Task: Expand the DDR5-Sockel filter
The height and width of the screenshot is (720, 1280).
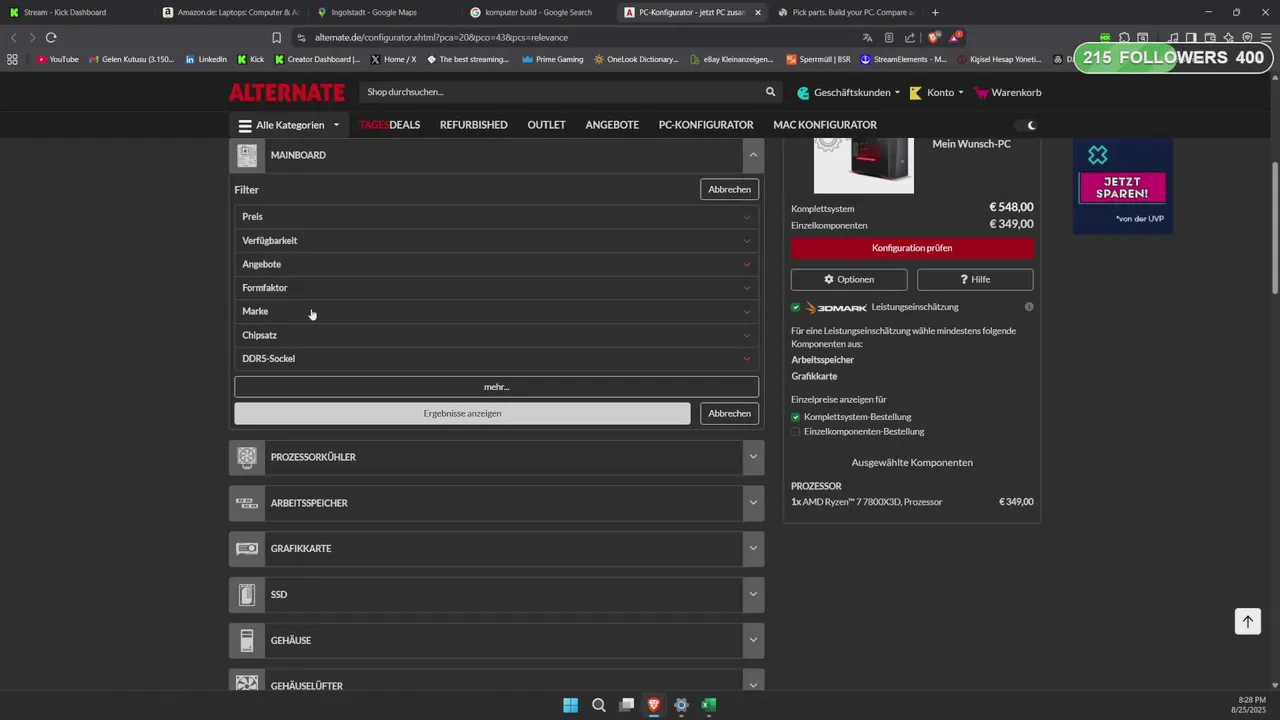Action: [x=496, y=358]
